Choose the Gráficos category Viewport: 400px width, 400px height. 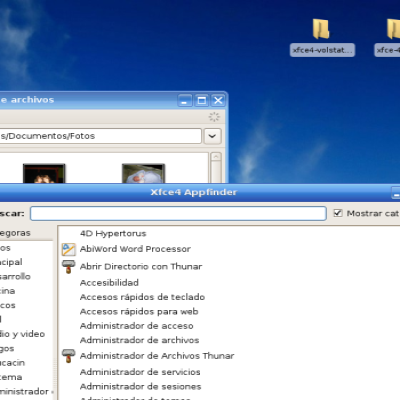tap(8, 305)
